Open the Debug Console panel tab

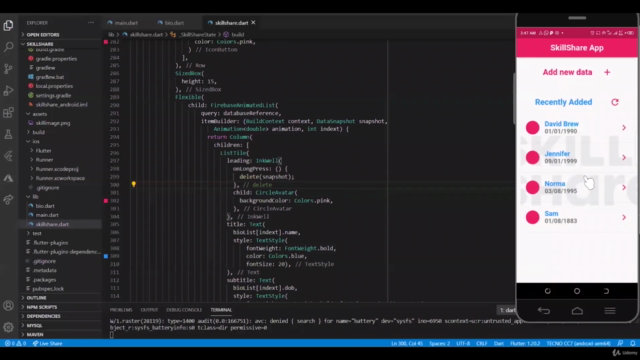[184, 310]
